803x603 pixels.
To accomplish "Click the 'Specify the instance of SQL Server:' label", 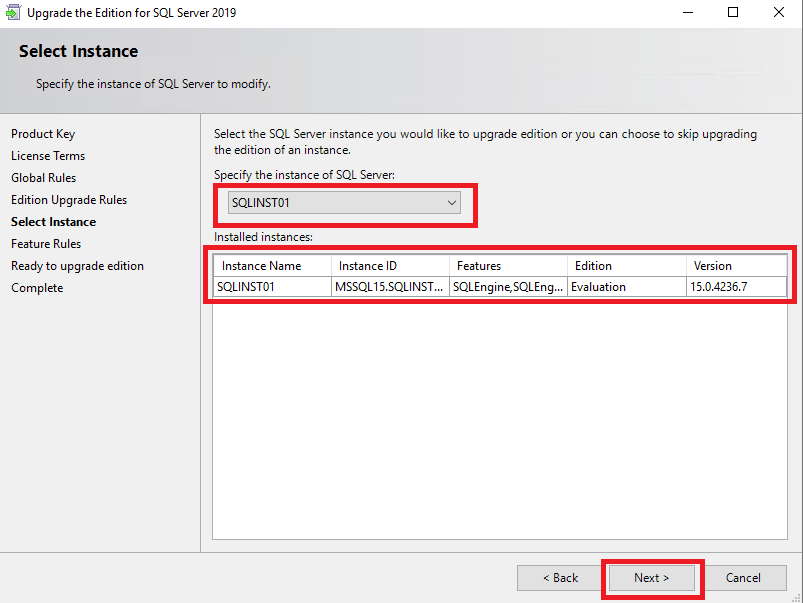I will coord(304,175).
